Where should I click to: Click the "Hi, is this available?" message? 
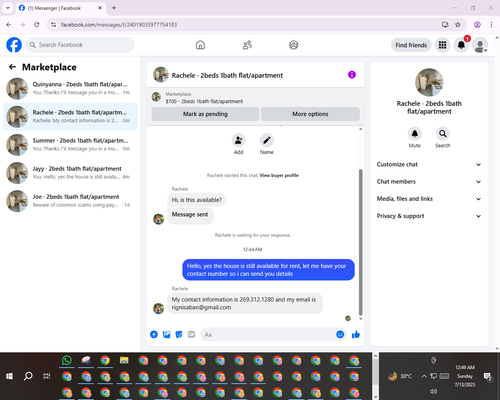click(x=197, y=200)
